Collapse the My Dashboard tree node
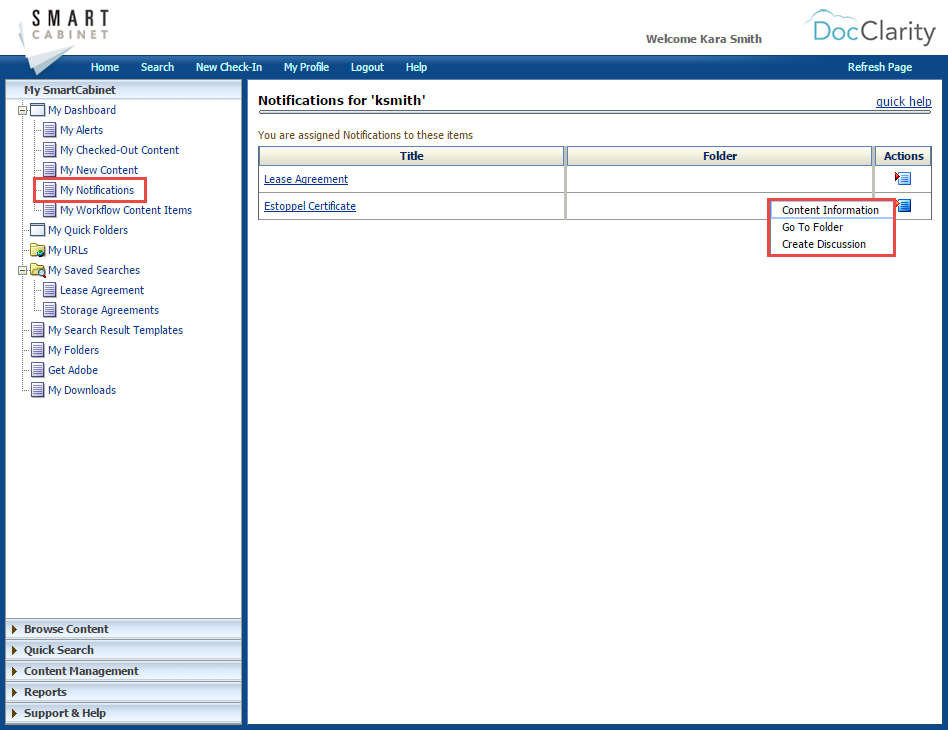 [21, 110]
